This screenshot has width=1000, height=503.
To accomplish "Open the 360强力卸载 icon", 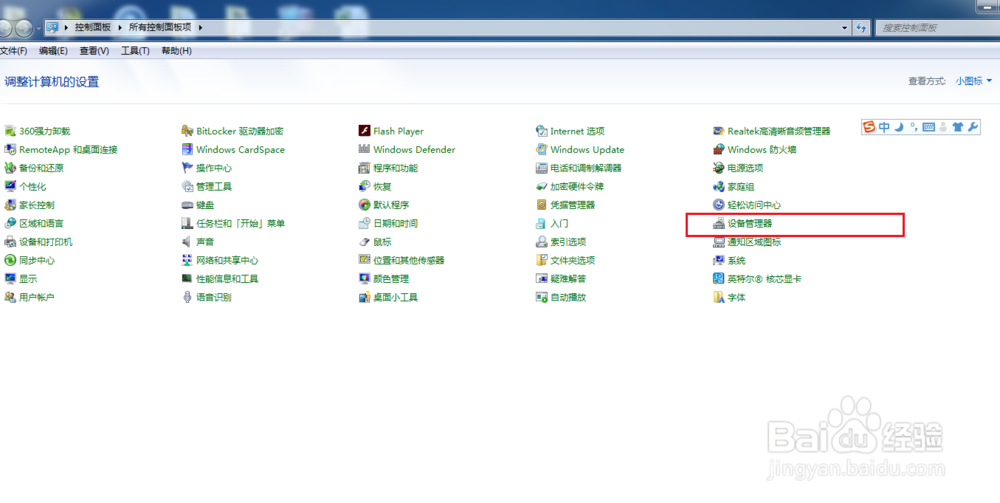I will point(10,131).
